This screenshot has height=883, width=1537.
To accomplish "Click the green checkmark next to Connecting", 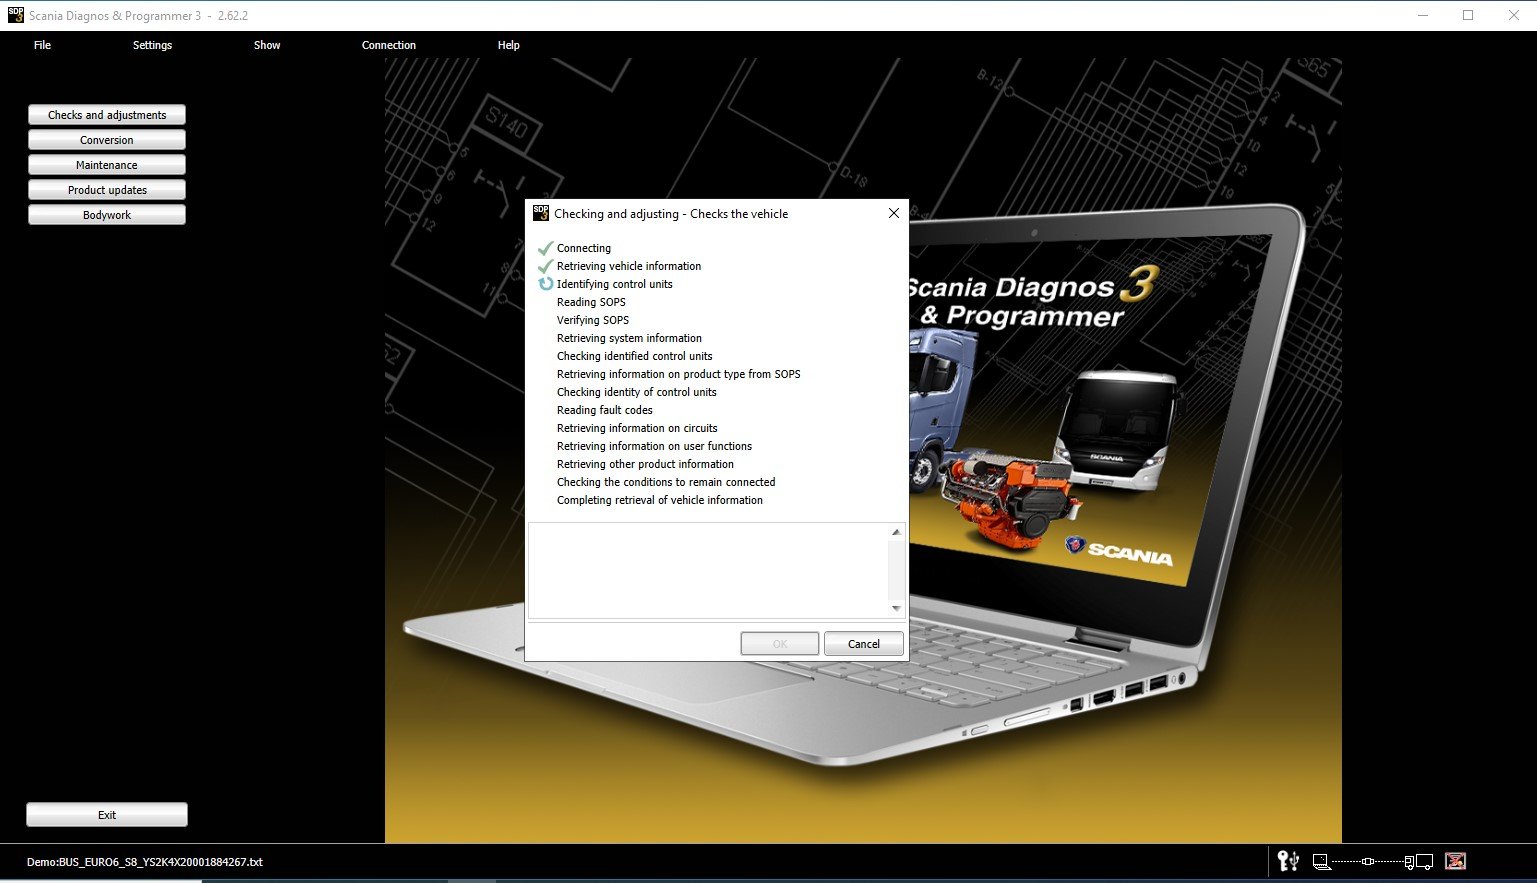I will point(545,248).
